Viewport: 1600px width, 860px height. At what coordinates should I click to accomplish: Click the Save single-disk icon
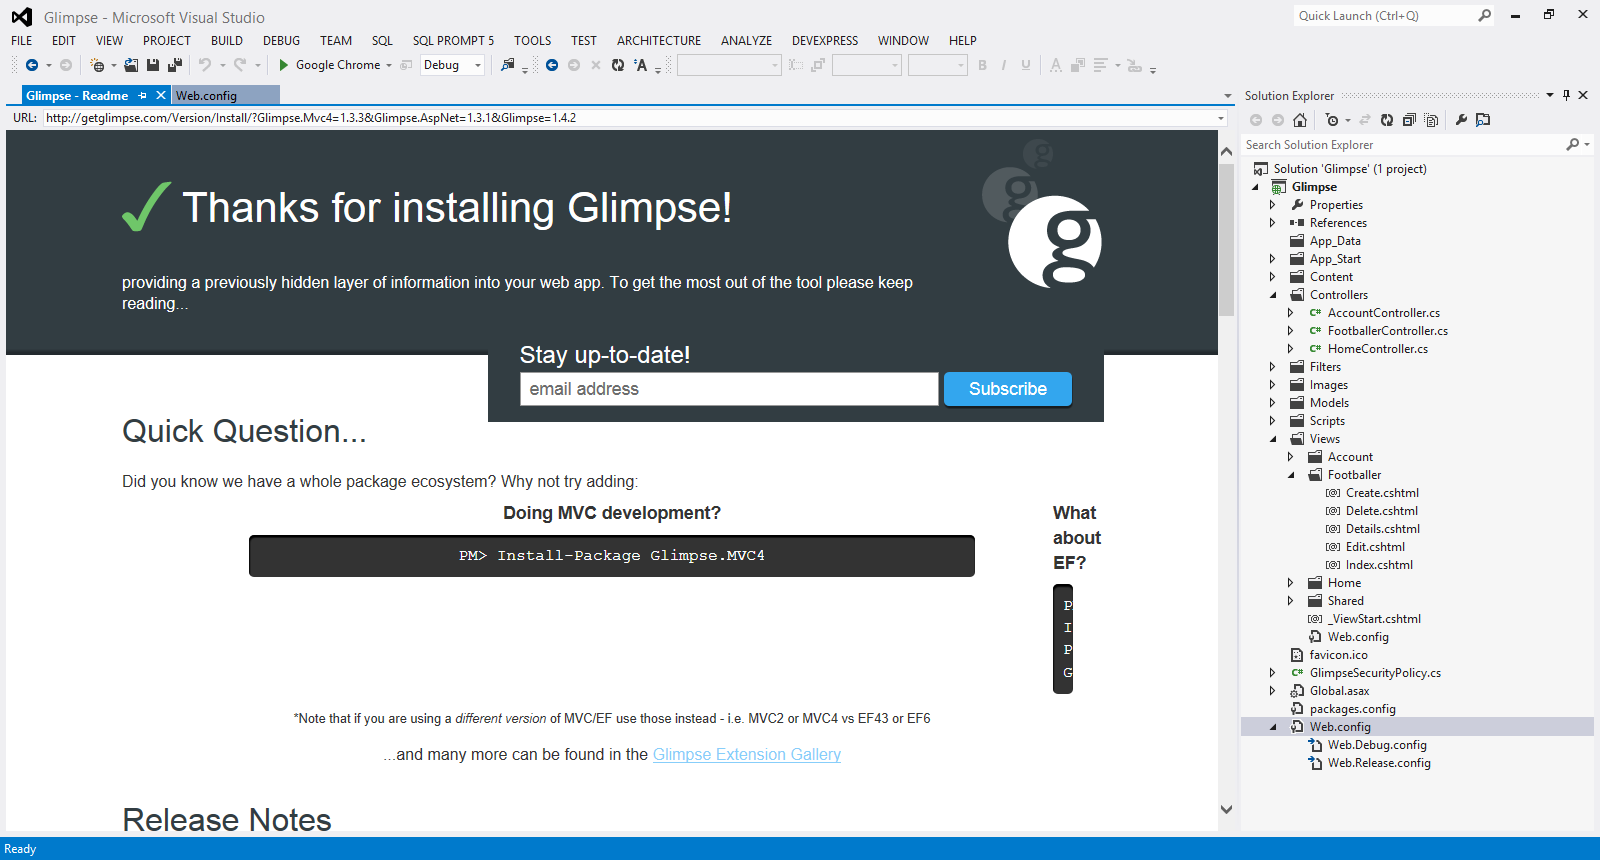[x=153, y=65]
